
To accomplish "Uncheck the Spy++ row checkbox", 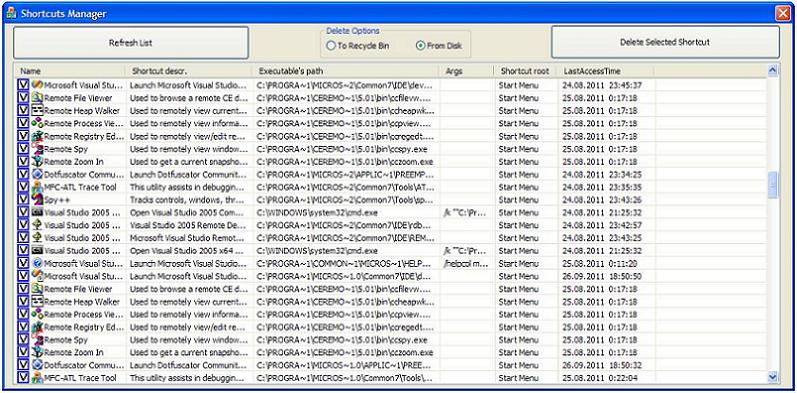I will [x=23, y=199].
